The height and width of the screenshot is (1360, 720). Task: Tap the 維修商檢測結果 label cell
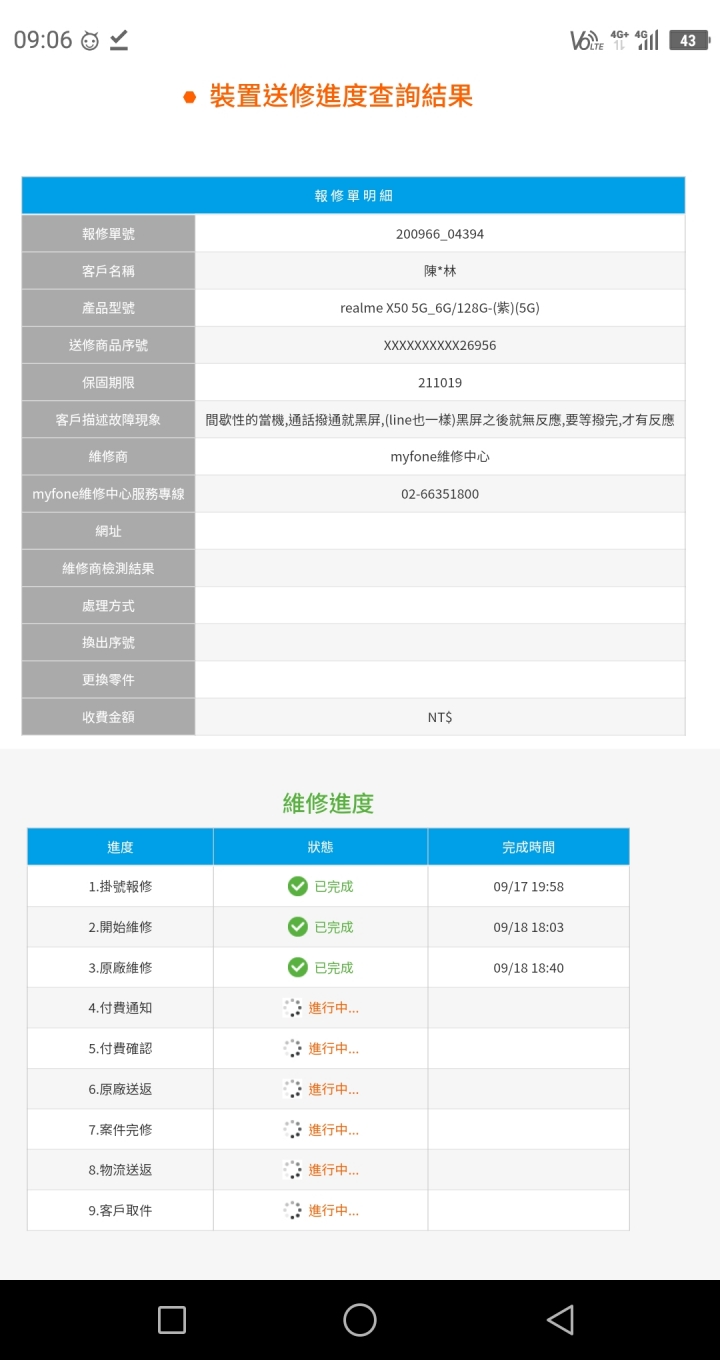tap(108, 568)
